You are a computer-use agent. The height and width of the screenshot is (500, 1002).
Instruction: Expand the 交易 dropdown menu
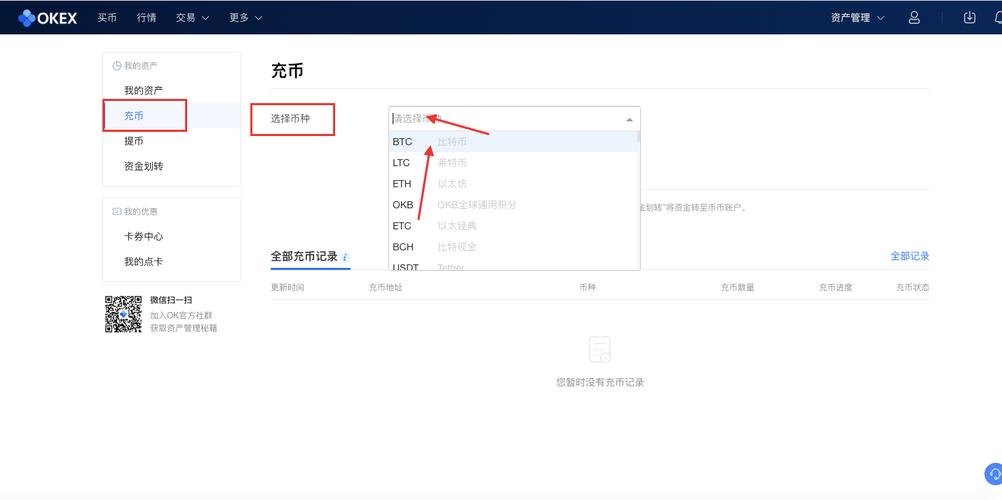point(192,17)
